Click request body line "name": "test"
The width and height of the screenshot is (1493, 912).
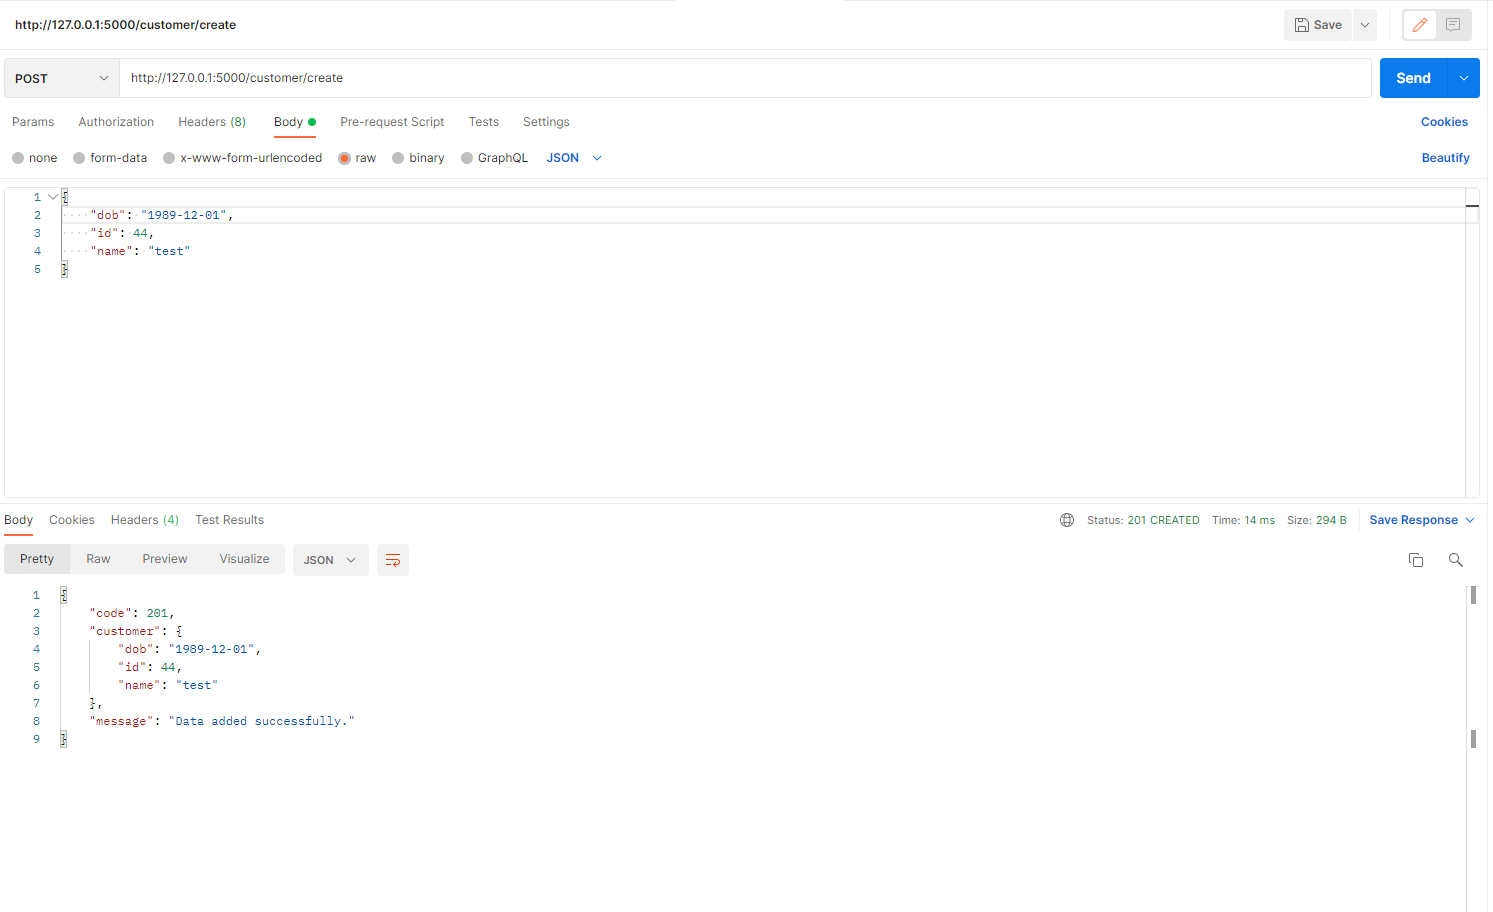point(140,251)
